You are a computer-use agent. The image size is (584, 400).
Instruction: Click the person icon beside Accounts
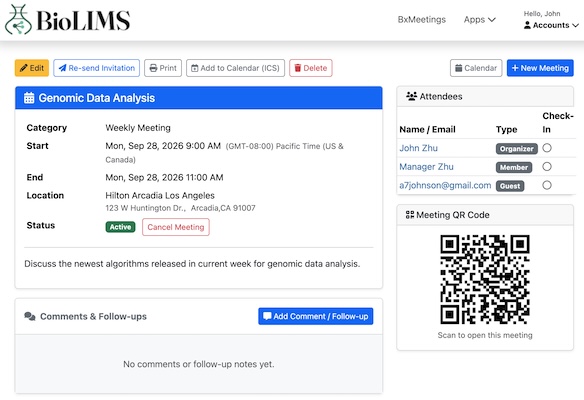(x=527, y=25)
